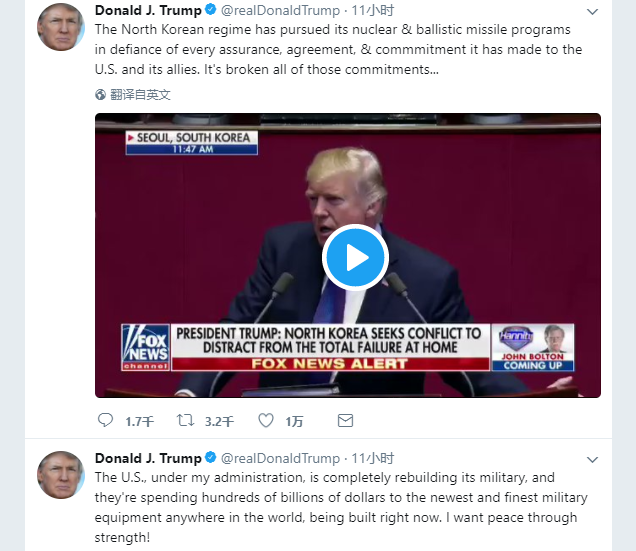Open Trump avatar on first tweet
This screenshot has height=551, width=636.
[61, 27]
